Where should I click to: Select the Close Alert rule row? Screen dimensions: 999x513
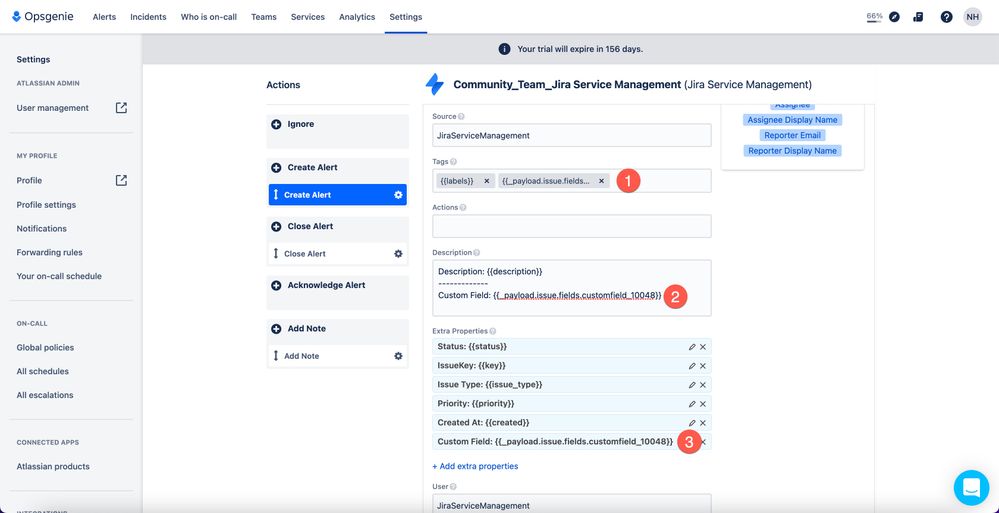[338, 254]
